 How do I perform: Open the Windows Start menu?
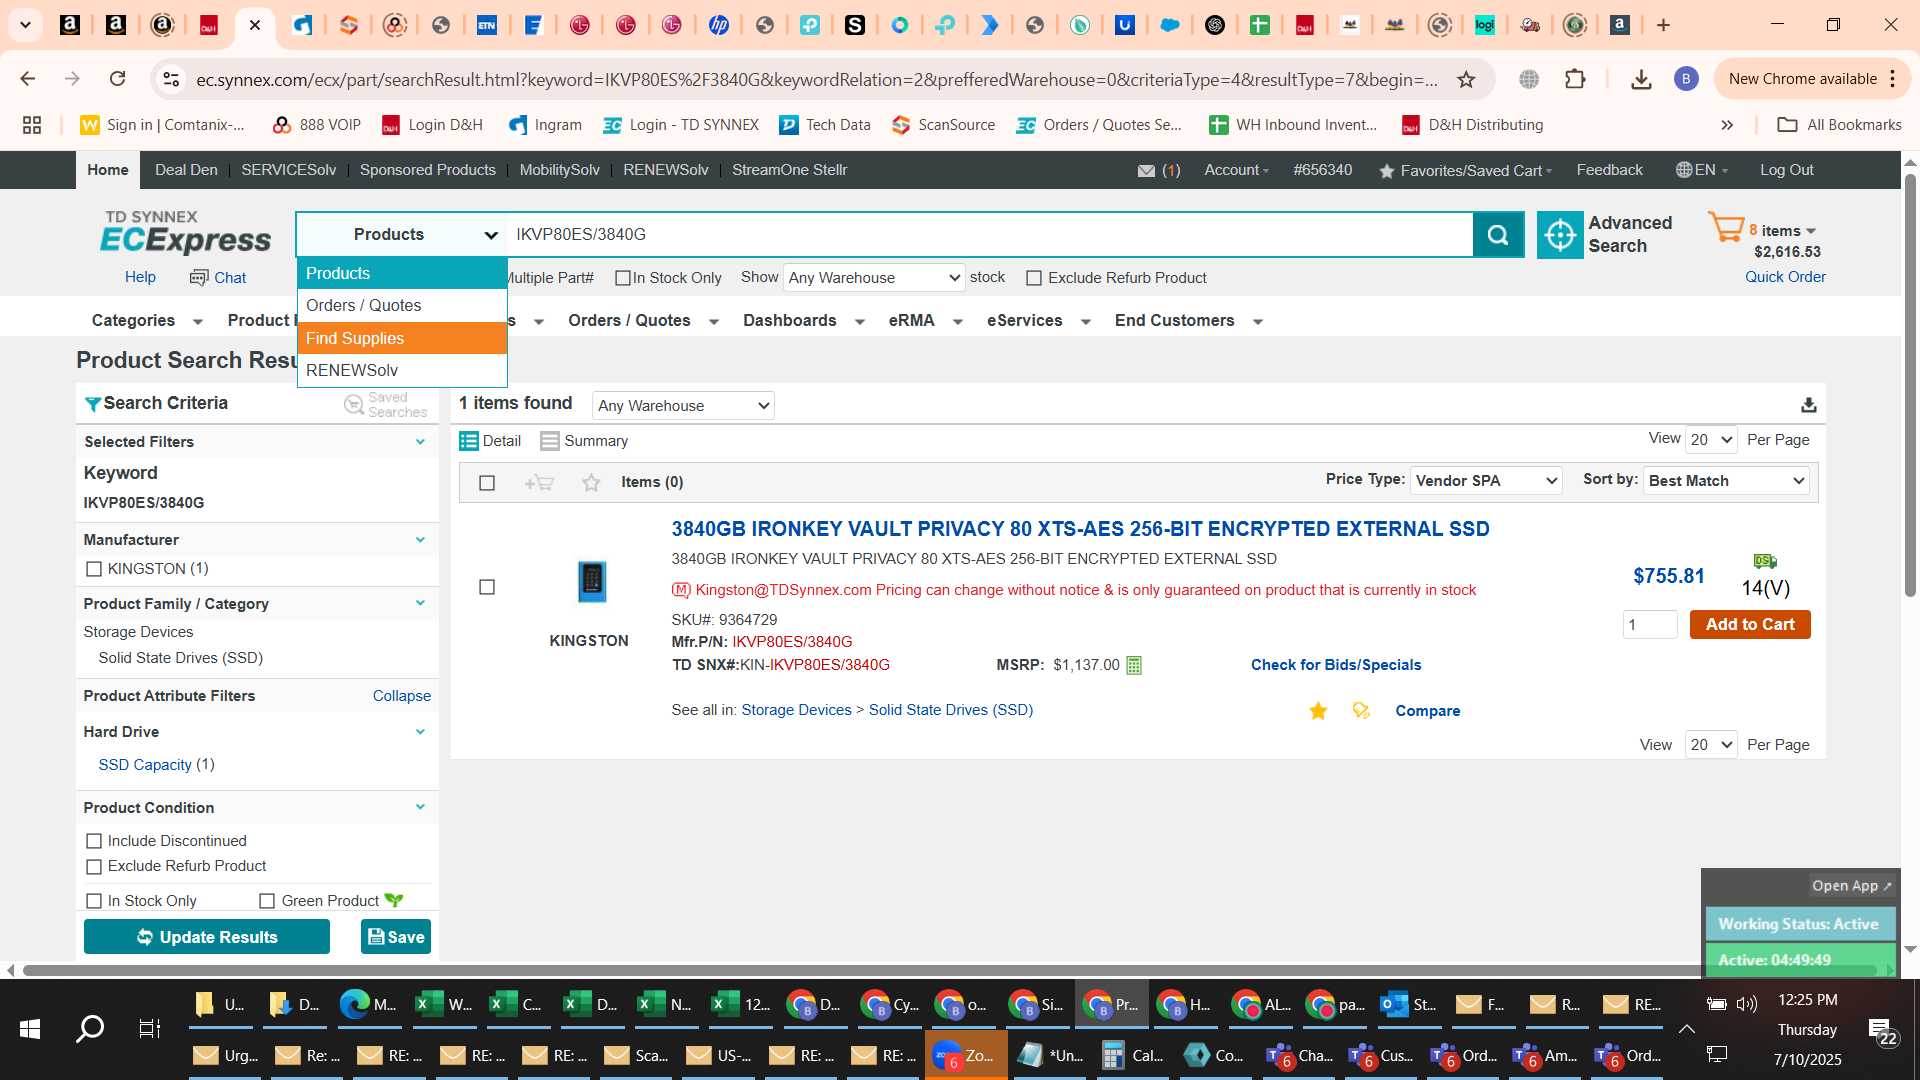click(30, 1028)
